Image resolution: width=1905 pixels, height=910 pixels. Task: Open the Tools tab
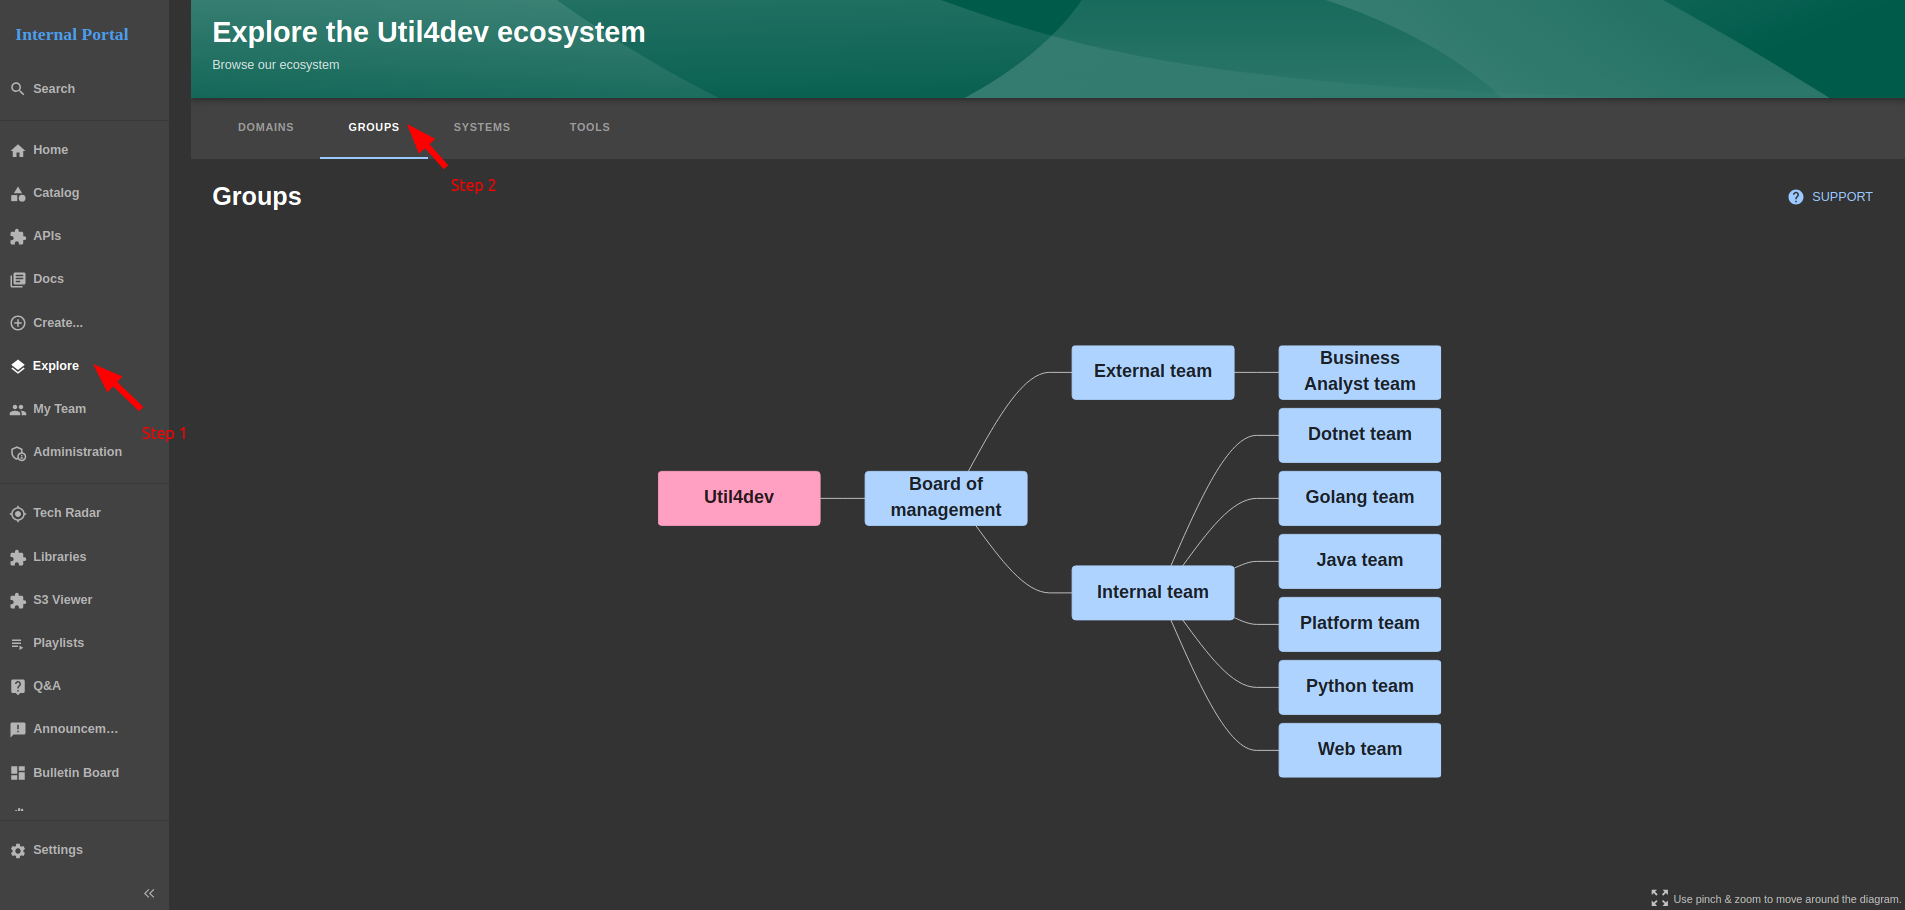(589, 128)
